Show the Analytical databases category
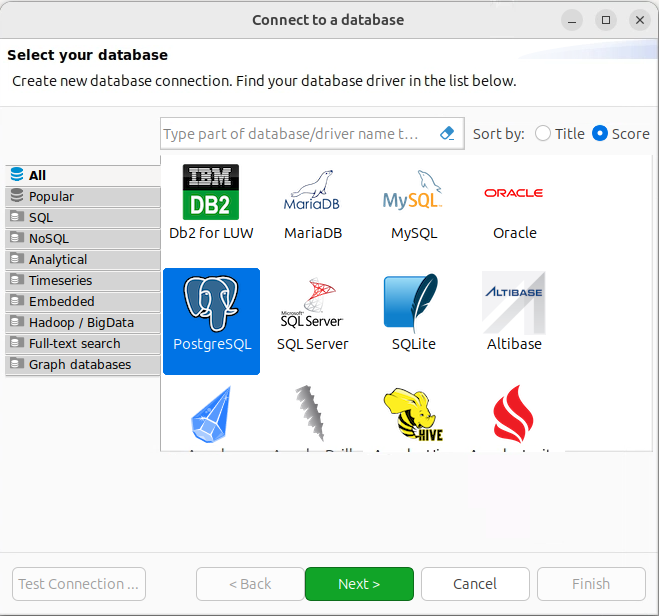659x616 pixels. [58, 259]
